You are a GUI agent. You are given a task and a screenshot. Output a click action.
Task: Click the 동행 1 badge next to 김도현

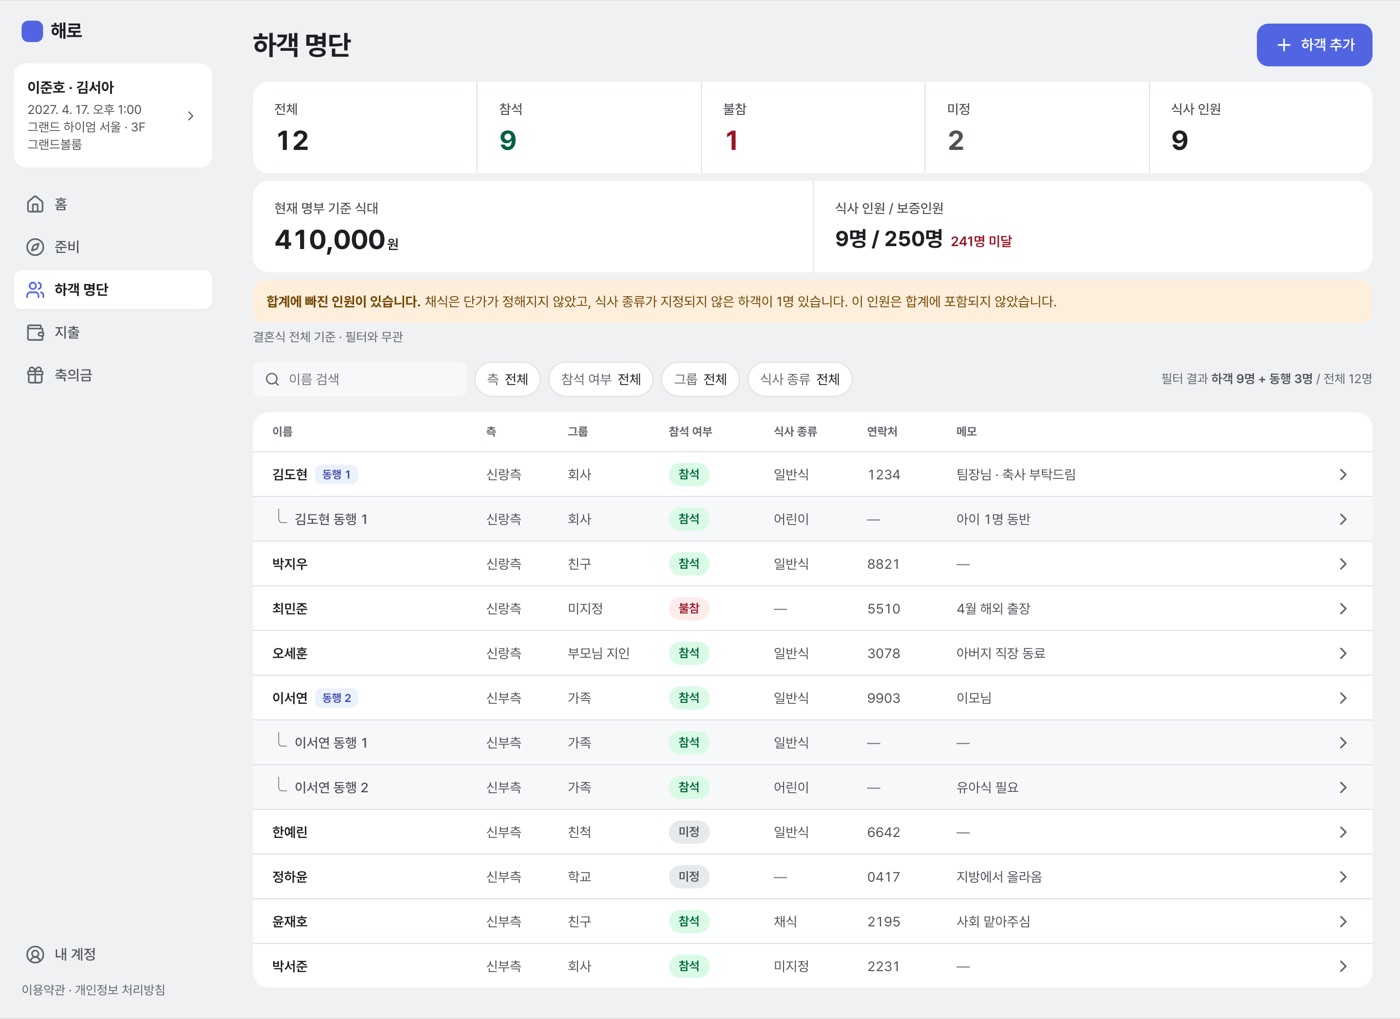[x=337, y=475]
